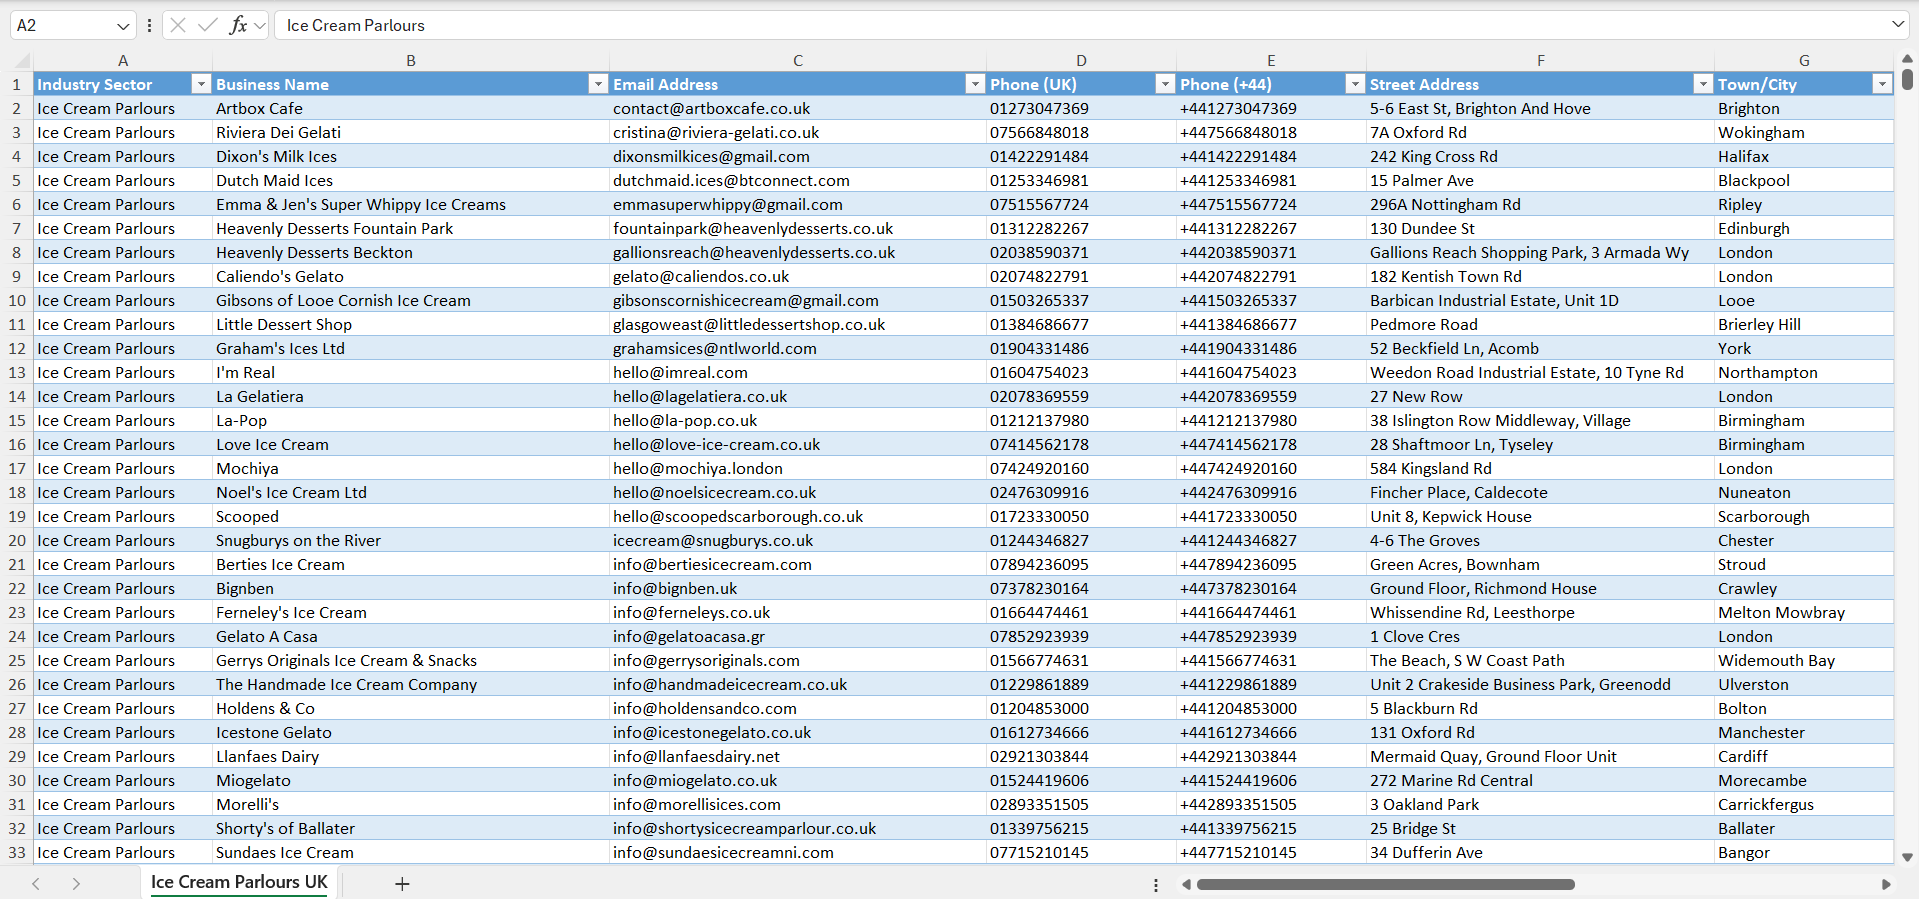Select cell 130 Dundee St
Screen dimensions: 1919x899
1540,228
